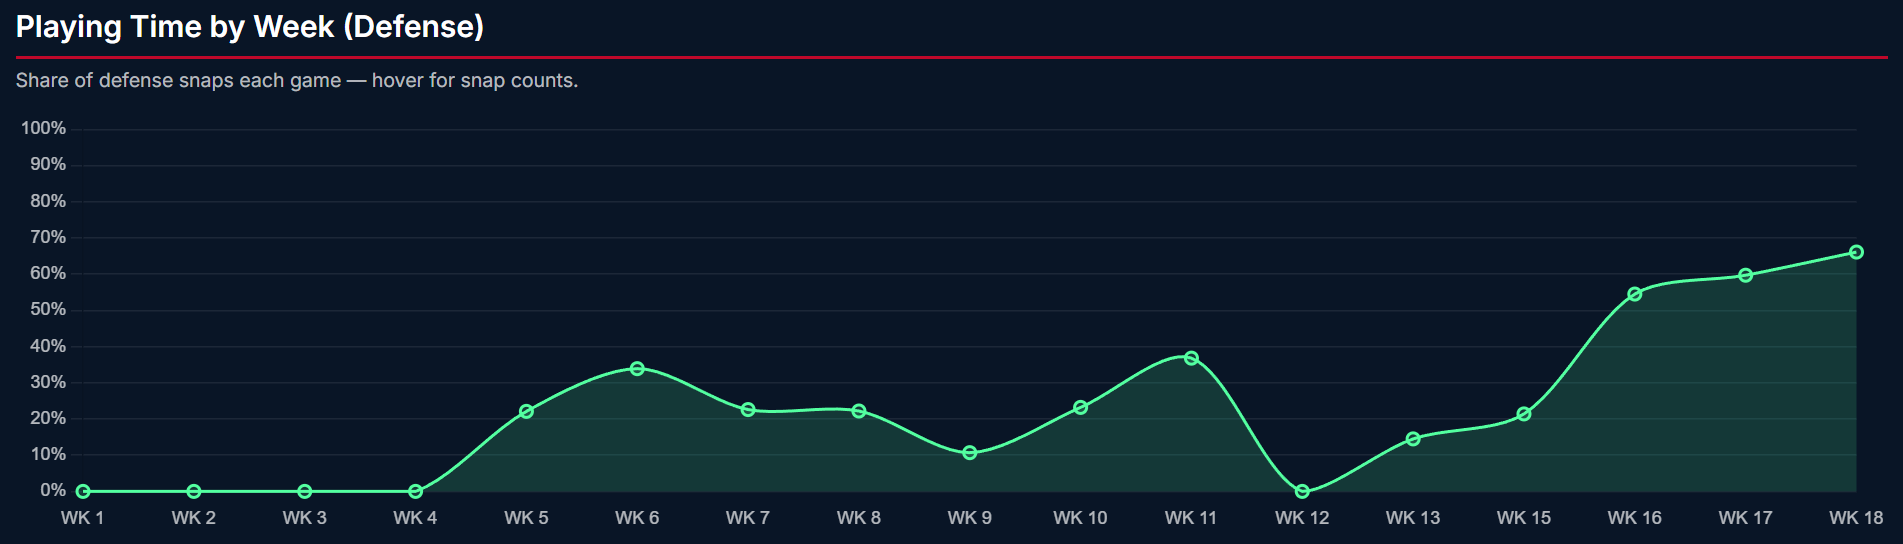Select the WK 12 zero data point
Viewport: 1903px width, 544px height.
click(x=1302, y=491)
